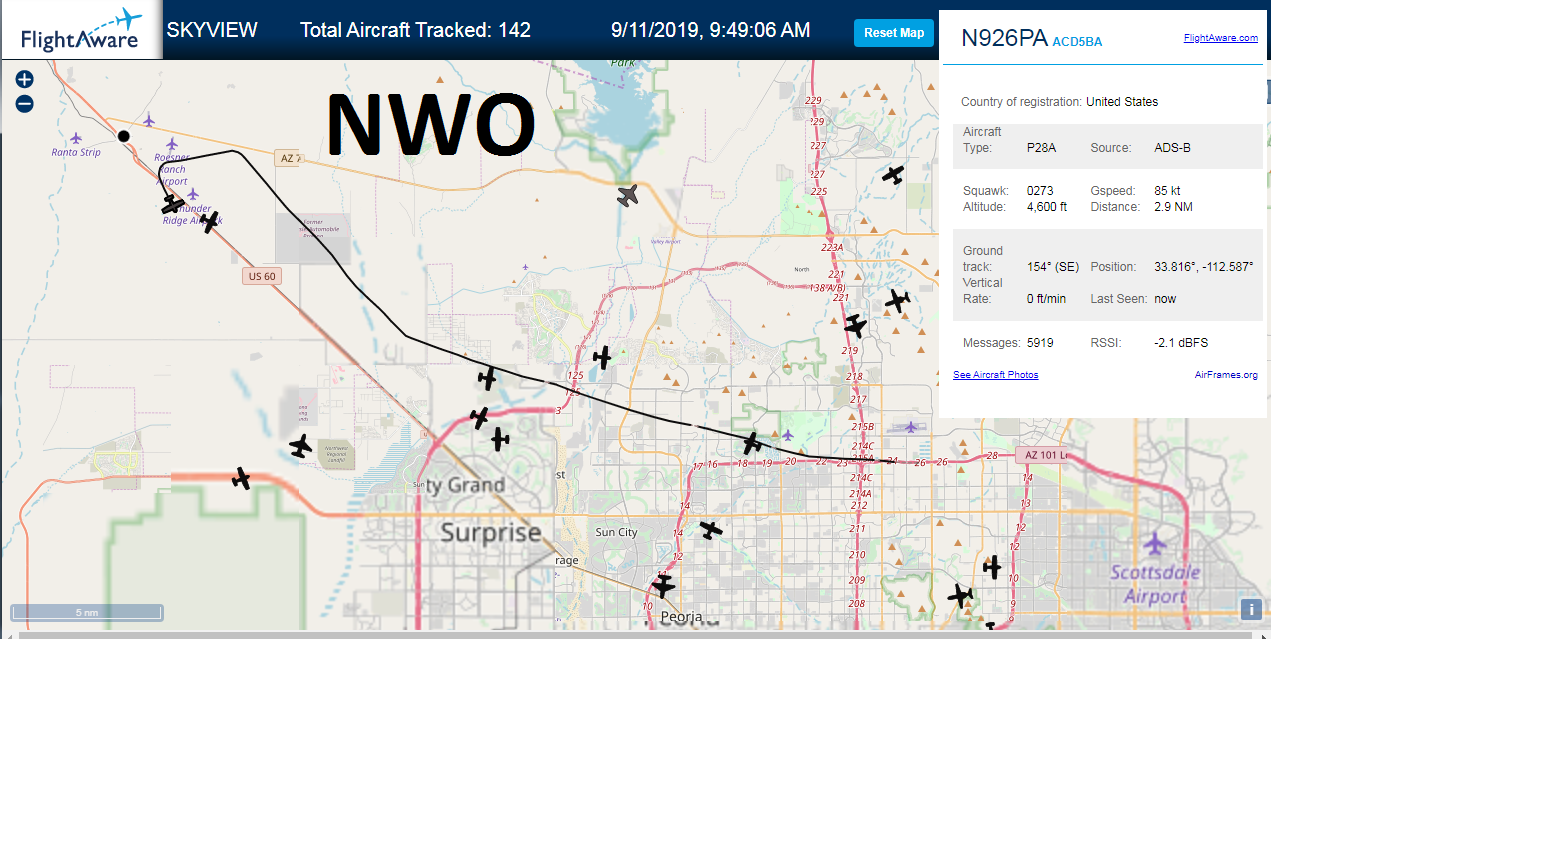Image resolution: width=1548 pixels, height=862 pixels.
Task: Select the aircraft beside marker 125
Action: click(x=602, y=357)
